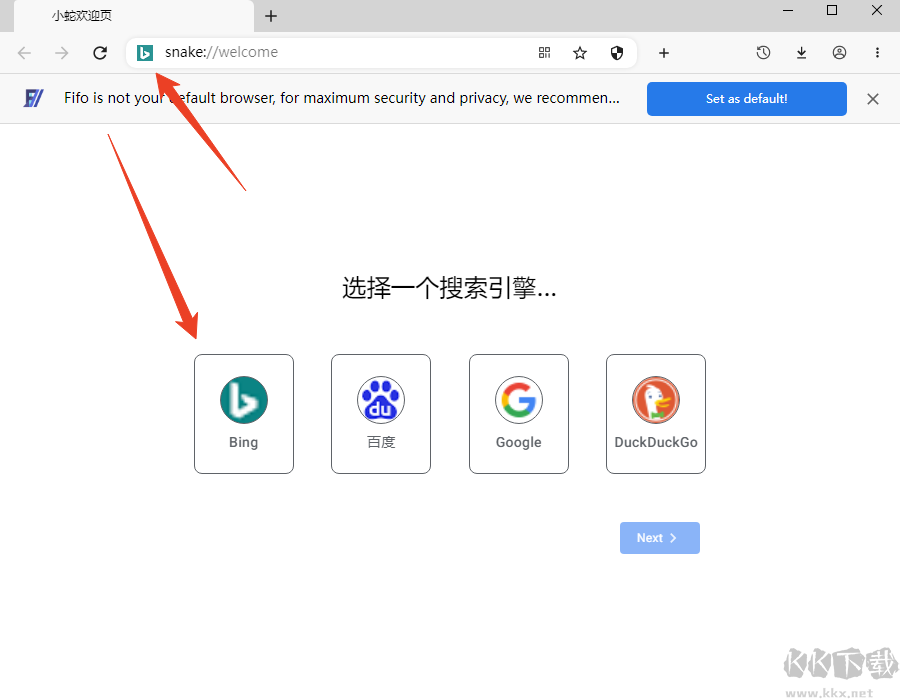Click the 选择一个搜索引擎 heading
This screenshot has width=900, height=700.
[x=449, y=287]
